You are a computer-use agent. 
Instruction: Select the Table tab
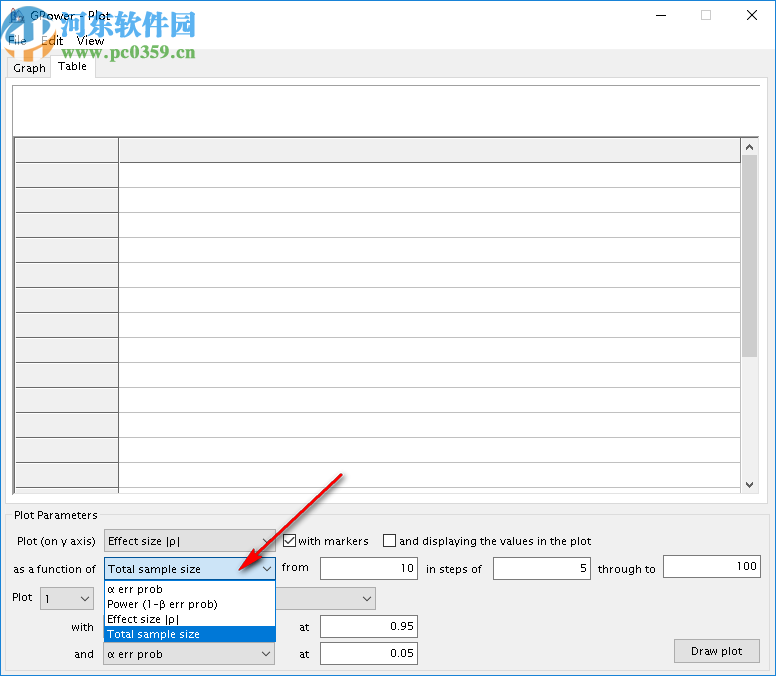(72, 66)
